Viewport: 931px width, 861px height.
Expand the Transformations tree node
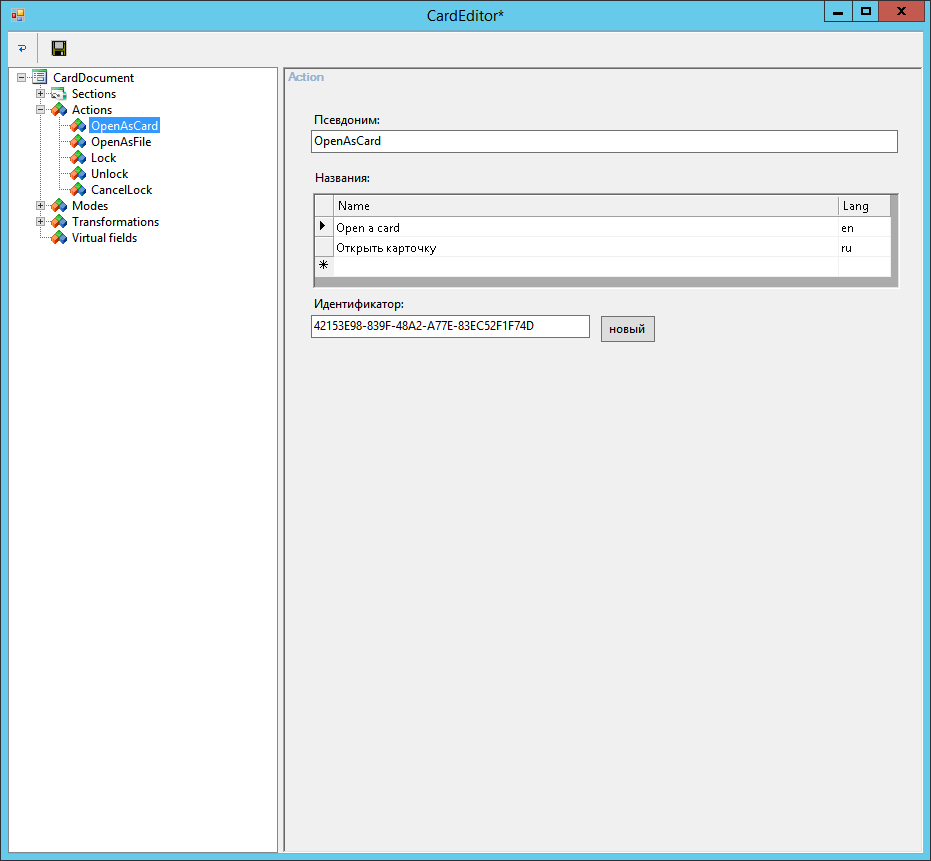click(41, 222)
